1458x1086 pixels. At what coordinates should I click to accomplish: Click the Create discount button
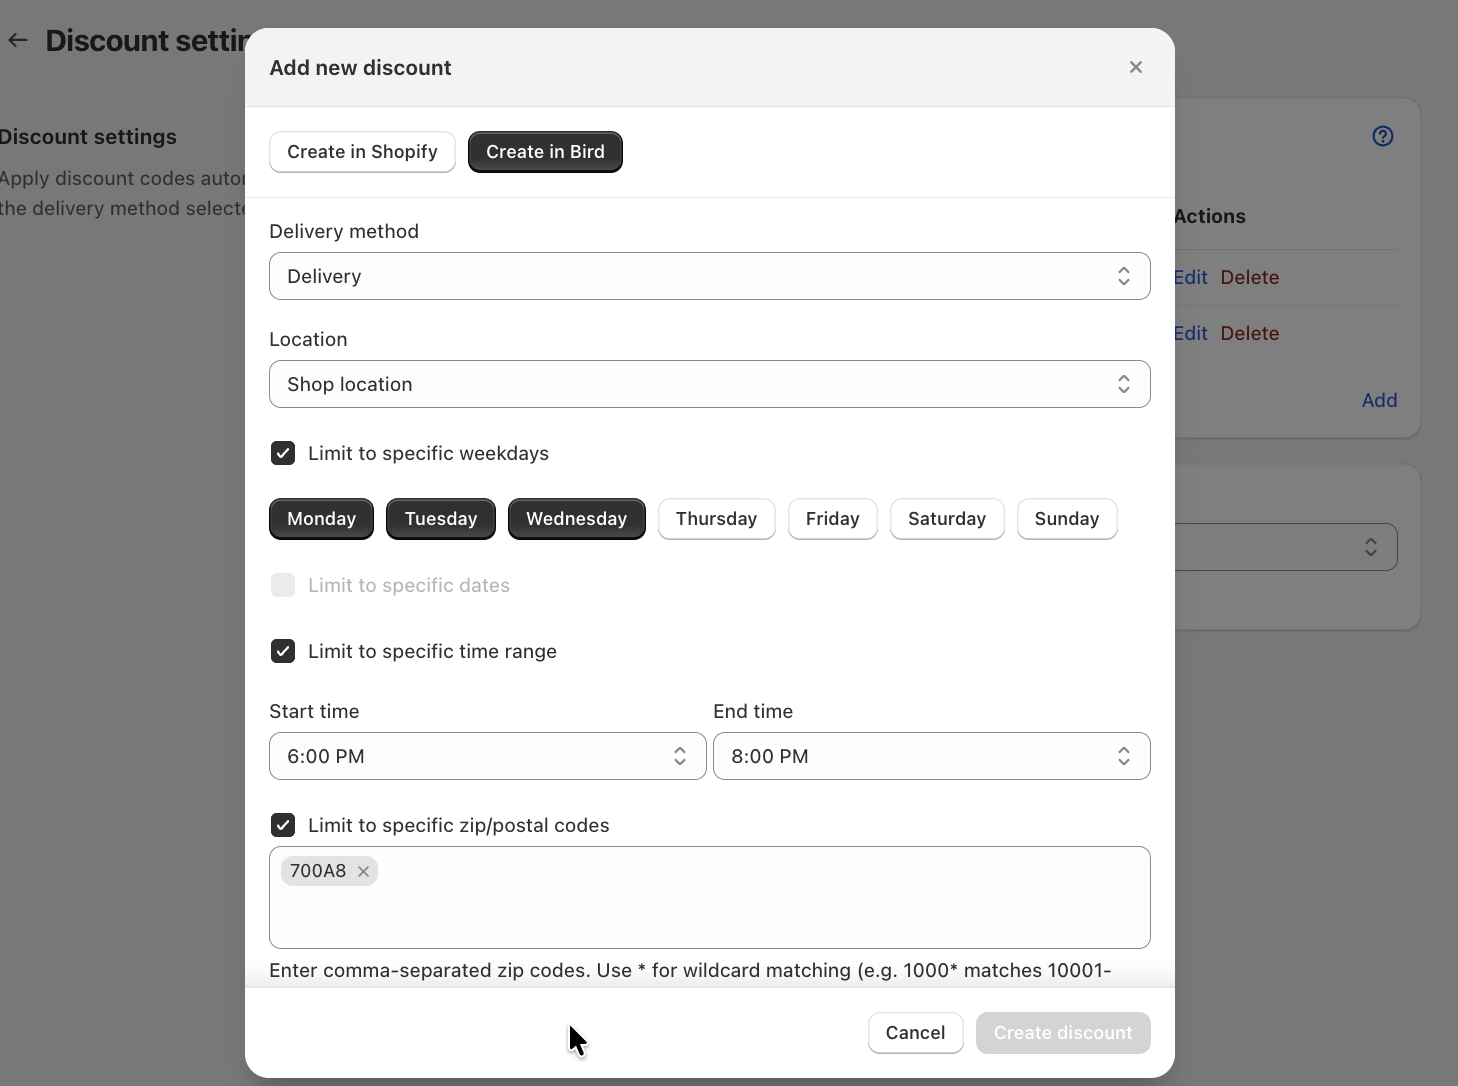1063,1033
